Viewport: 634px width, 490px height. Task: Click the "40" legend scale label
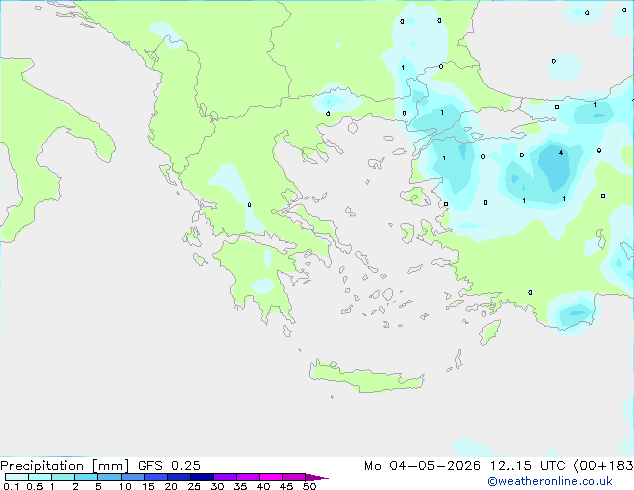pyautogui.click(x=264, y=486)
